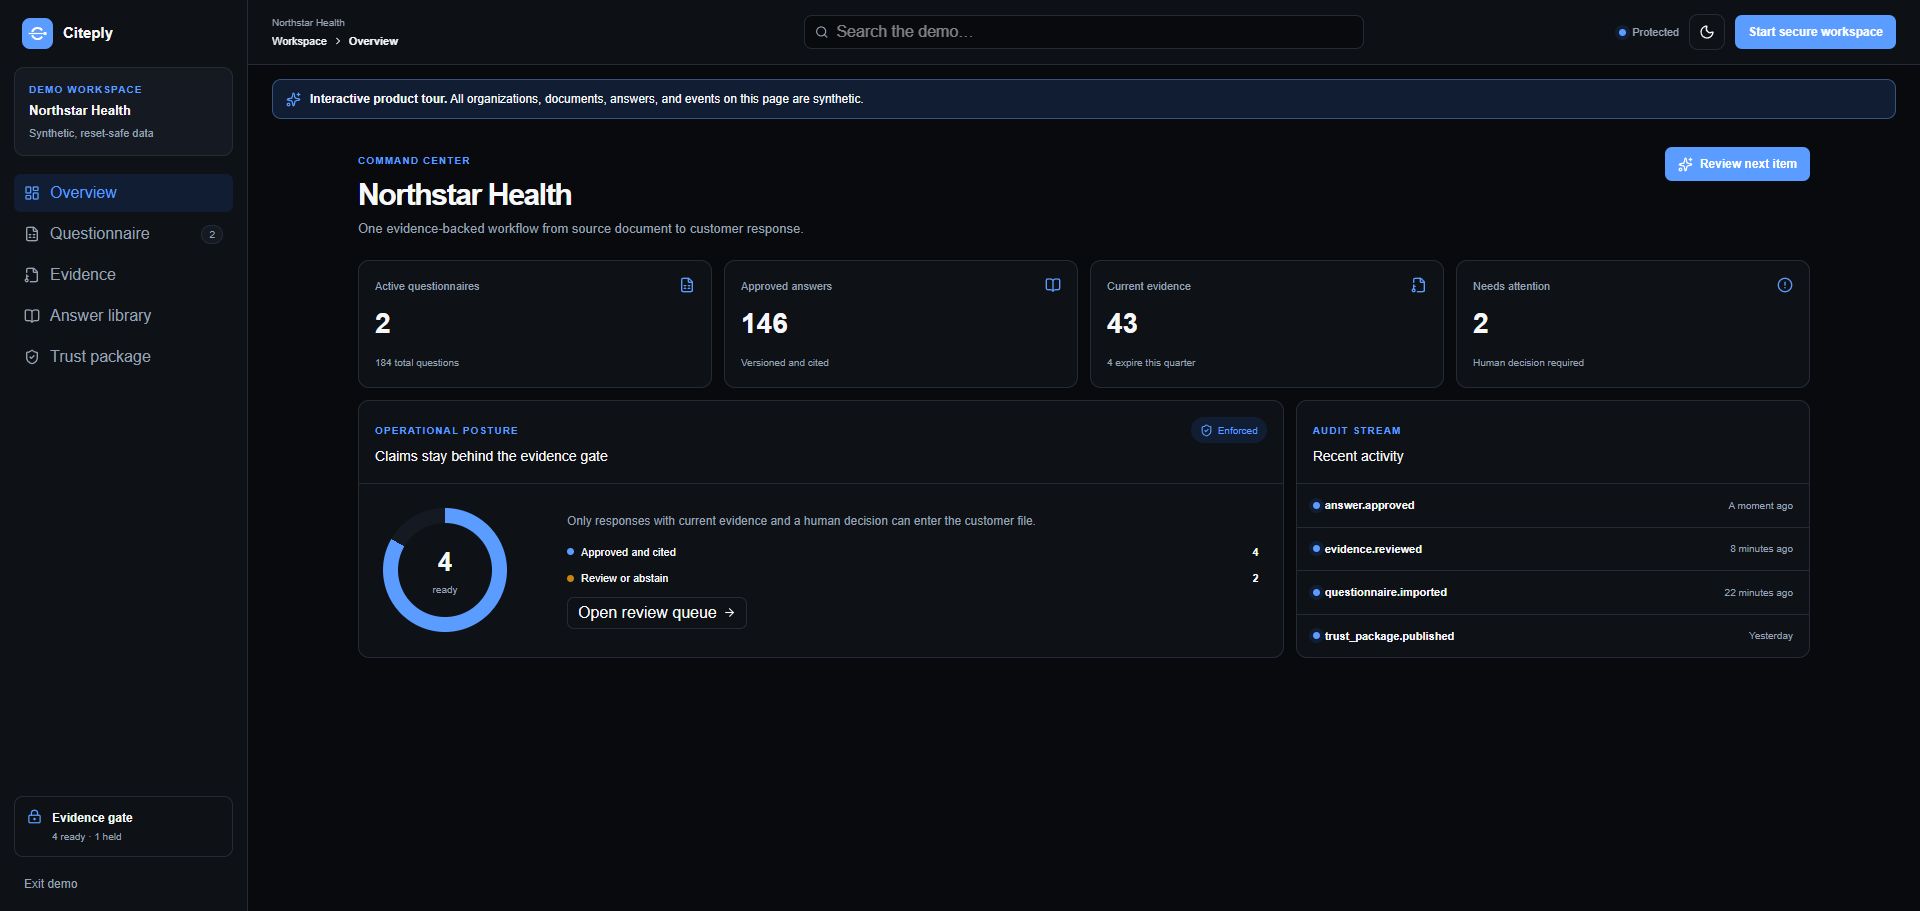Click the blue dot beside answer.approved

1316,506
